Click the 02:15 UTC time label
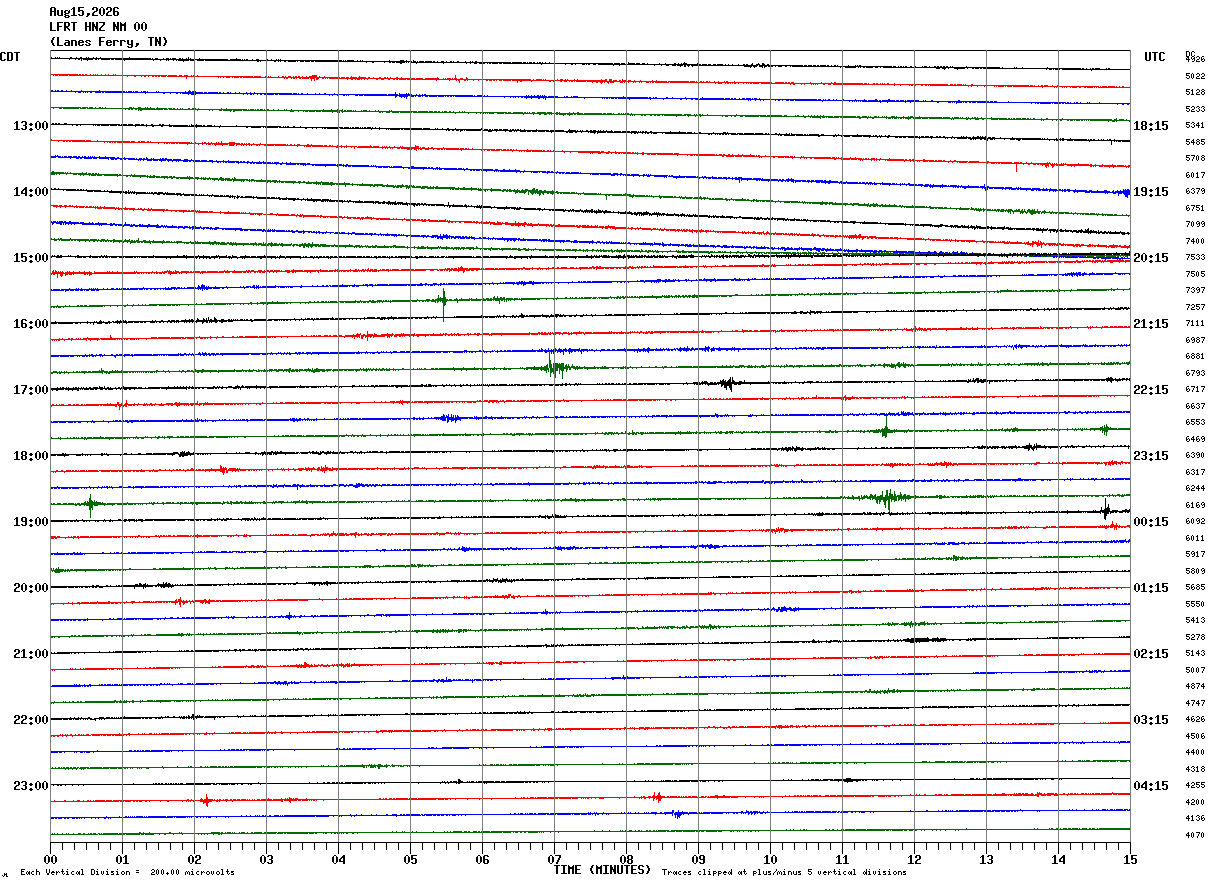 (1151, 654)
